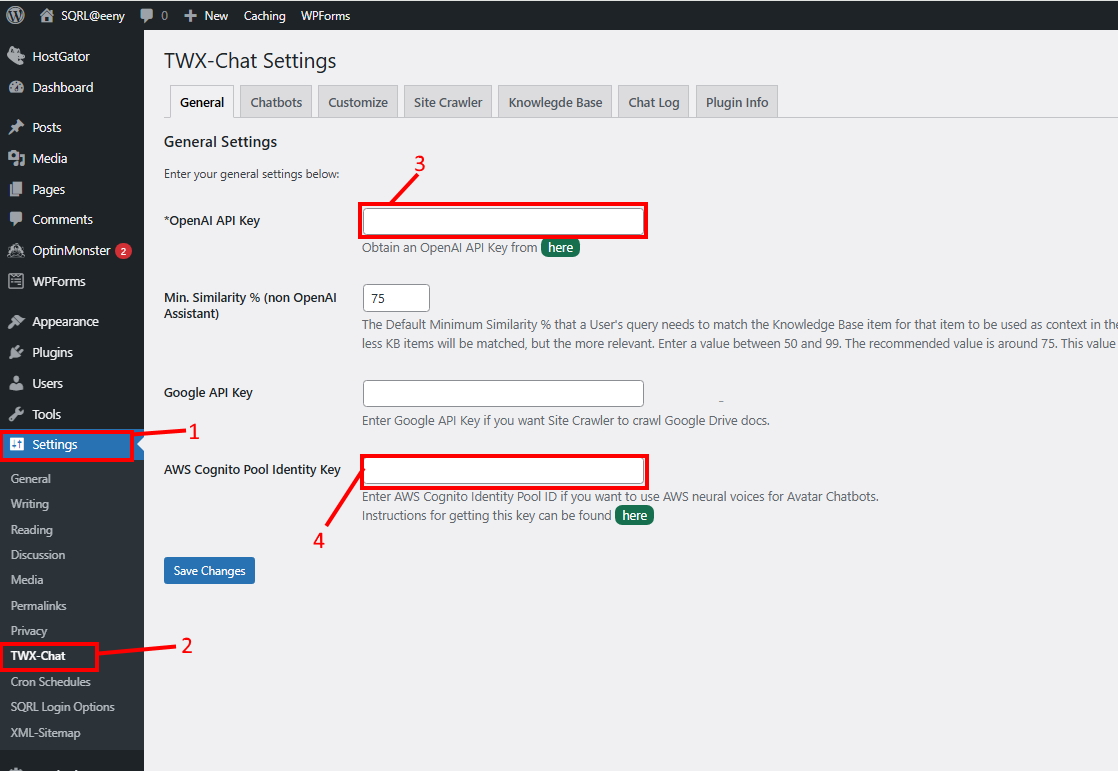Click the WordPress logo icon
This screenshot has width=1118, height=771.
point(16,15)
